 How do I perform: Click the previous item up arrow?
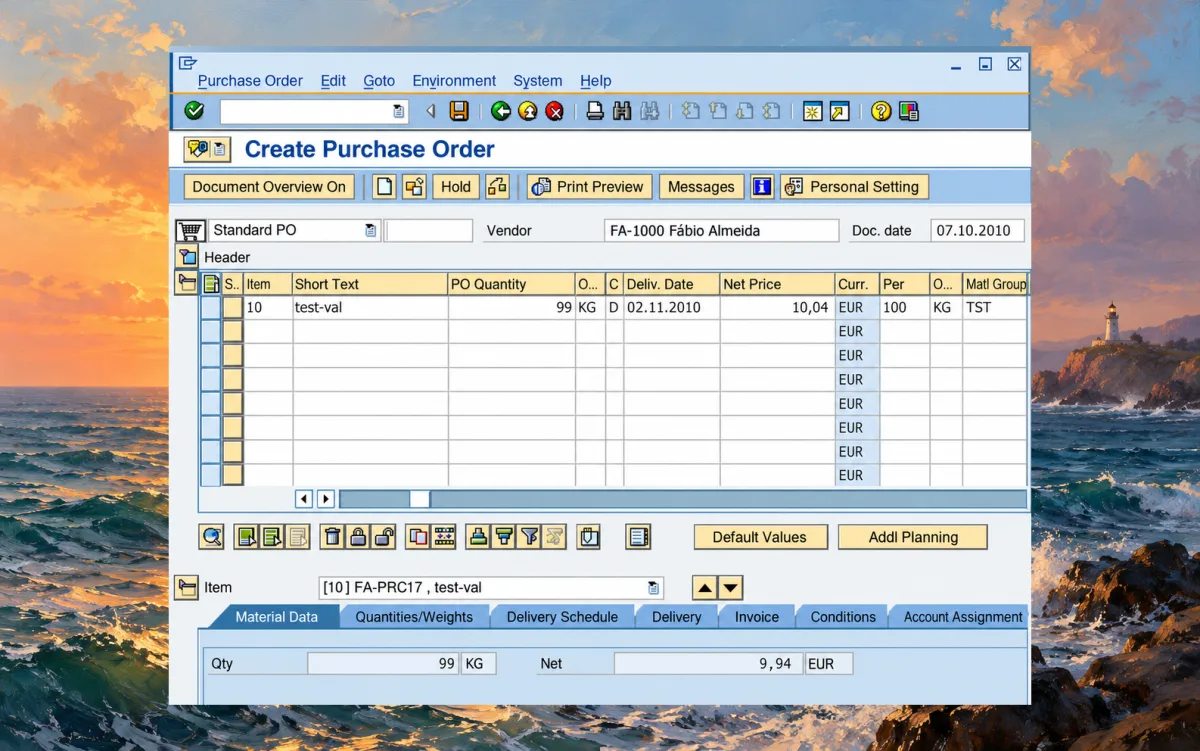click(x=705, y=588)
